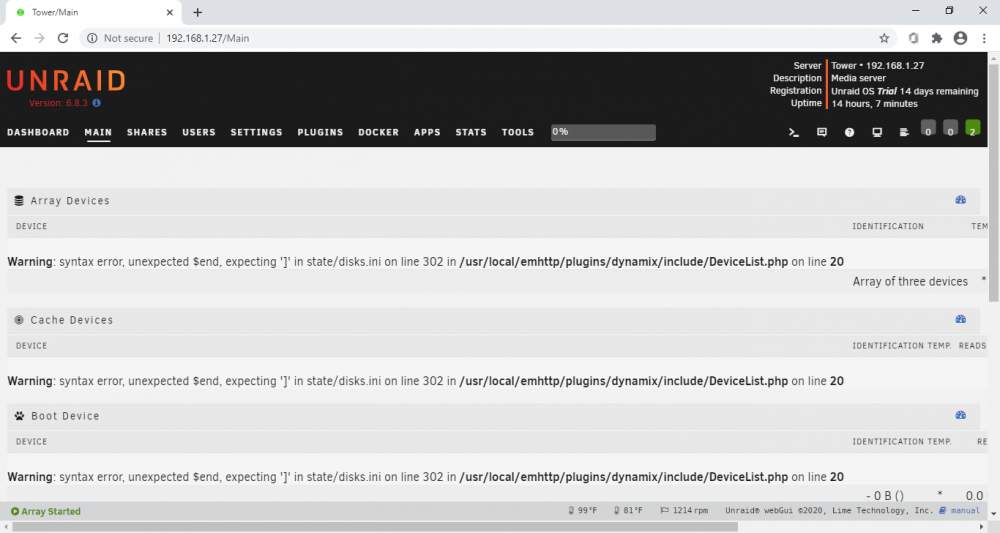1000x533 pixels.
Task: Click the blue version info icon
Action: (96, 103)
